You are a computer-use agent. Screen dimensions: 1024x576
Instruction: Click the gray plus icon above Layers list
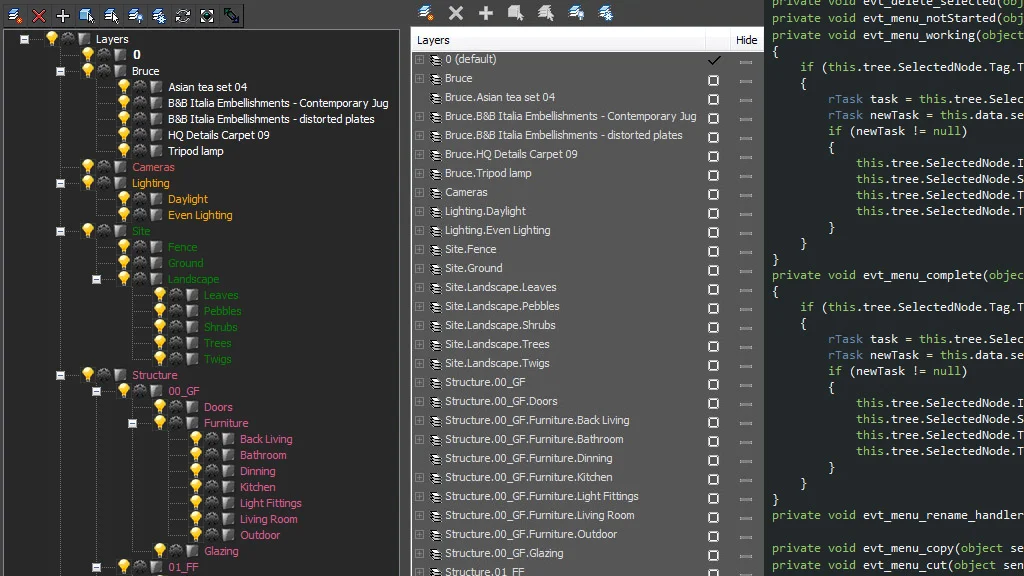[486, 12]
